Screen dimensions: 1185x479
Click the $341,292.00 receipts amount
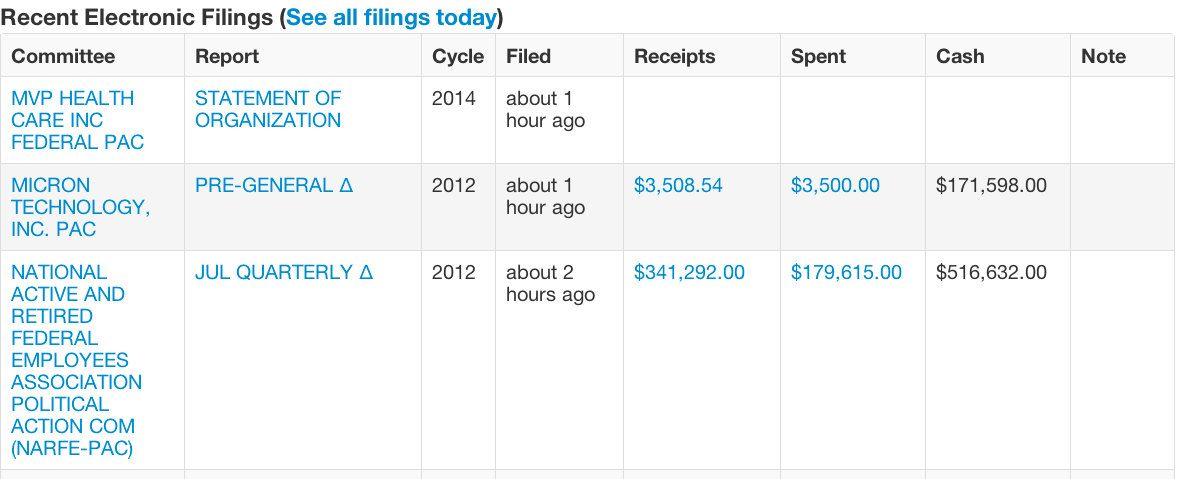pos(689,272)
